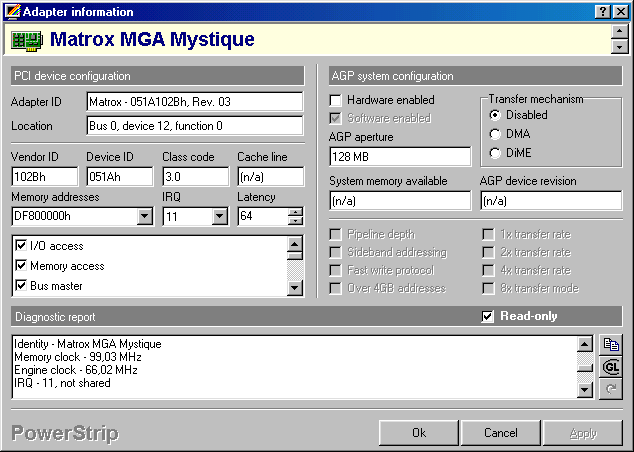The height and width of the screenshot is (452, 634).
Task: Enable the AGP Hardware enabled checkbox
Action: 337,100
